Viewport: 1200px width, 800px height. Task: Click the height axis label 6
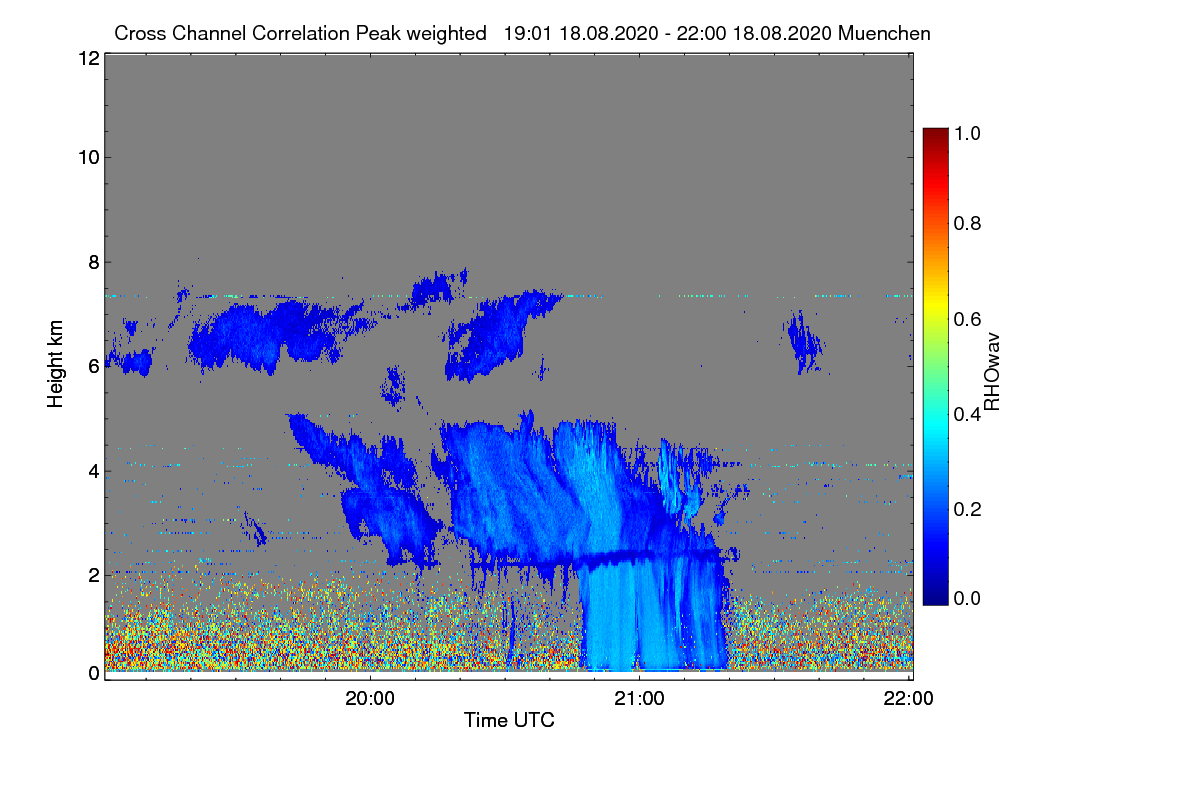pos(92,366)
